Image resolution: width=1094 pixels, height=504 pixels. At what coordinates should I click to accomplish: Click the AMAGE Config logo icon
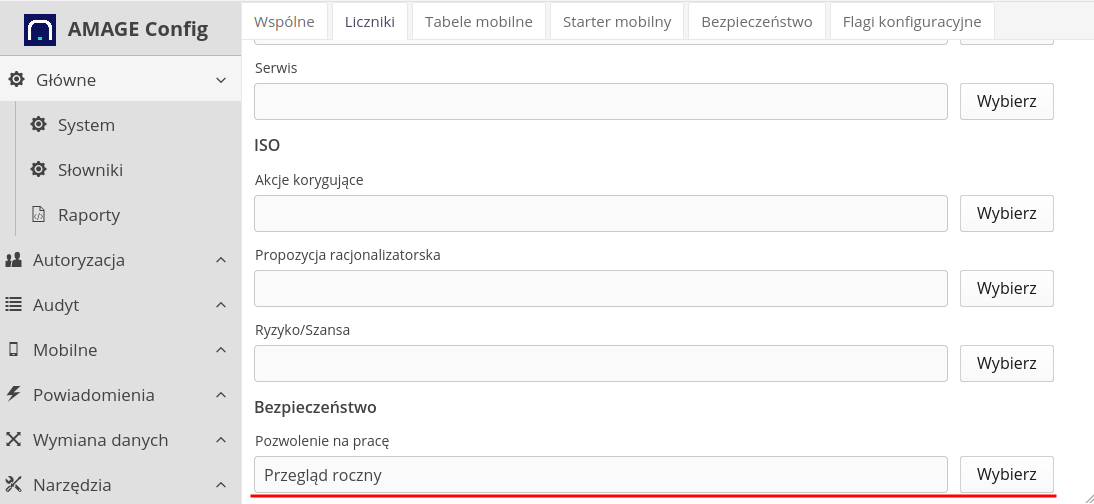(x=40, y=29)
